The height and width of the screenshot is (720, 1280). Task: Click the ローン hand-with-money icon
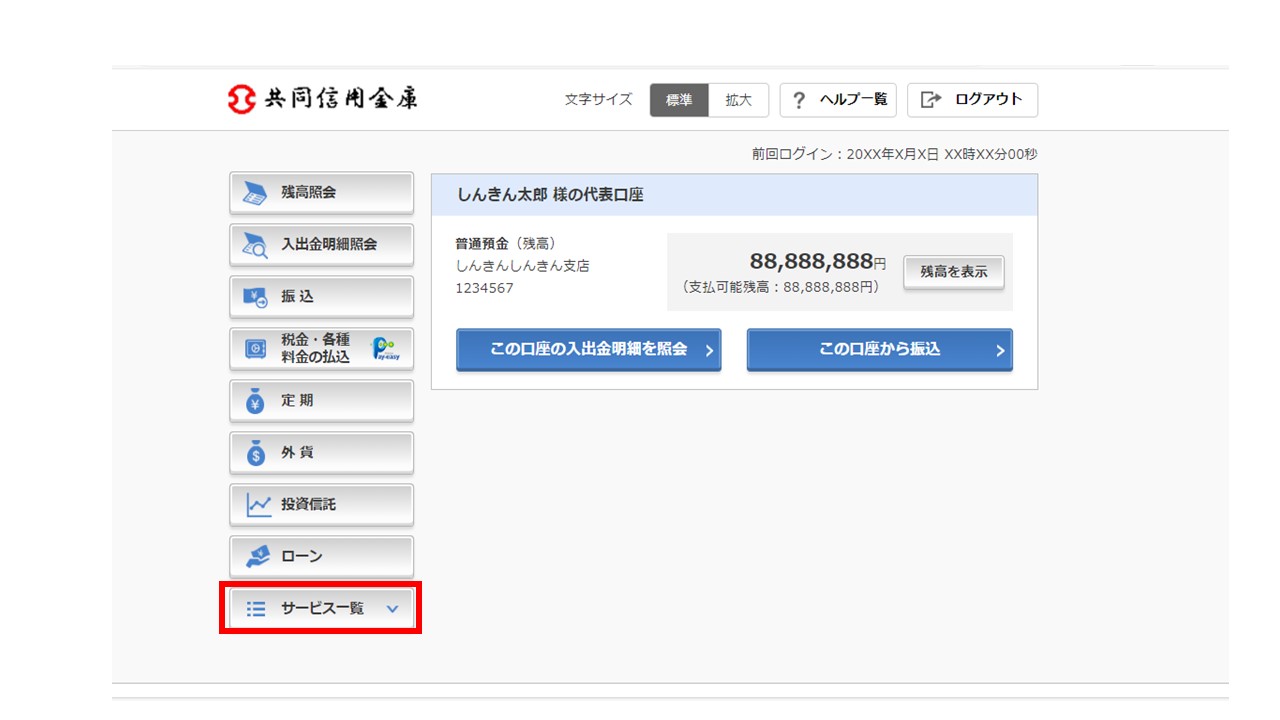257,557
